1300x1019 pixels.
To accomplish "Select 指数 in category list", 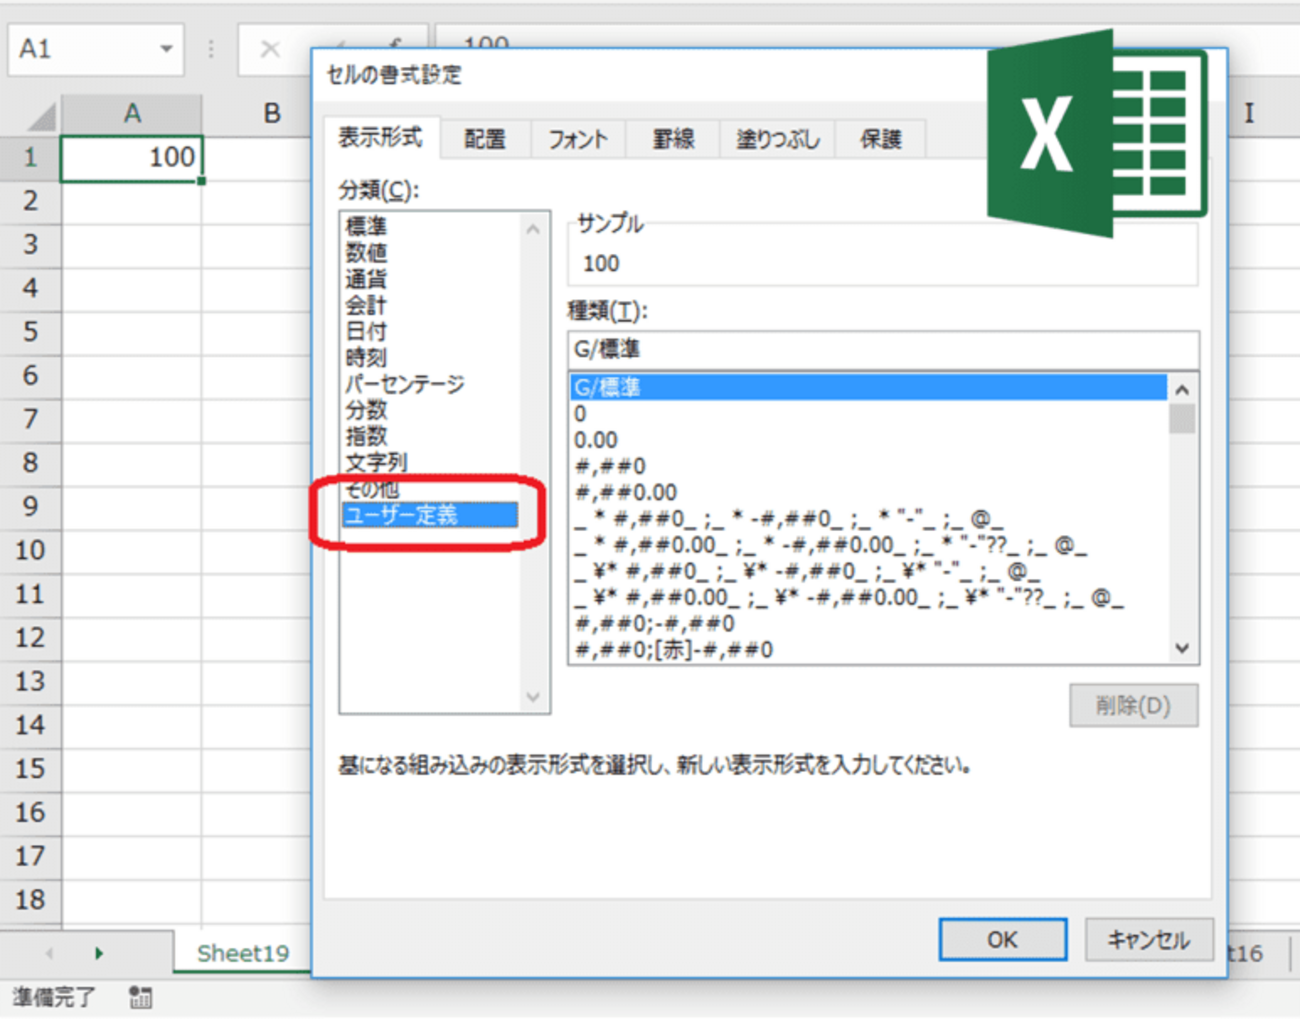I will tap(366, 436).
